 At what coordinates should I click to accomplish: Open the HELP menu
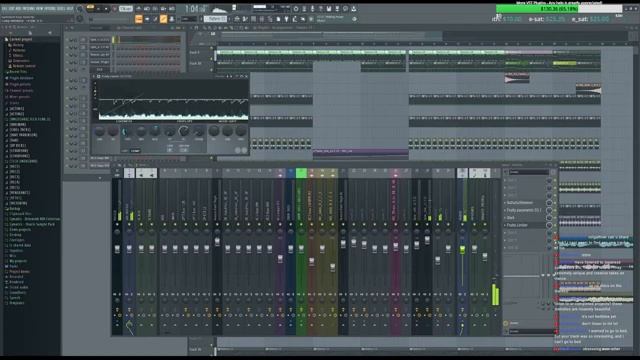70,8
